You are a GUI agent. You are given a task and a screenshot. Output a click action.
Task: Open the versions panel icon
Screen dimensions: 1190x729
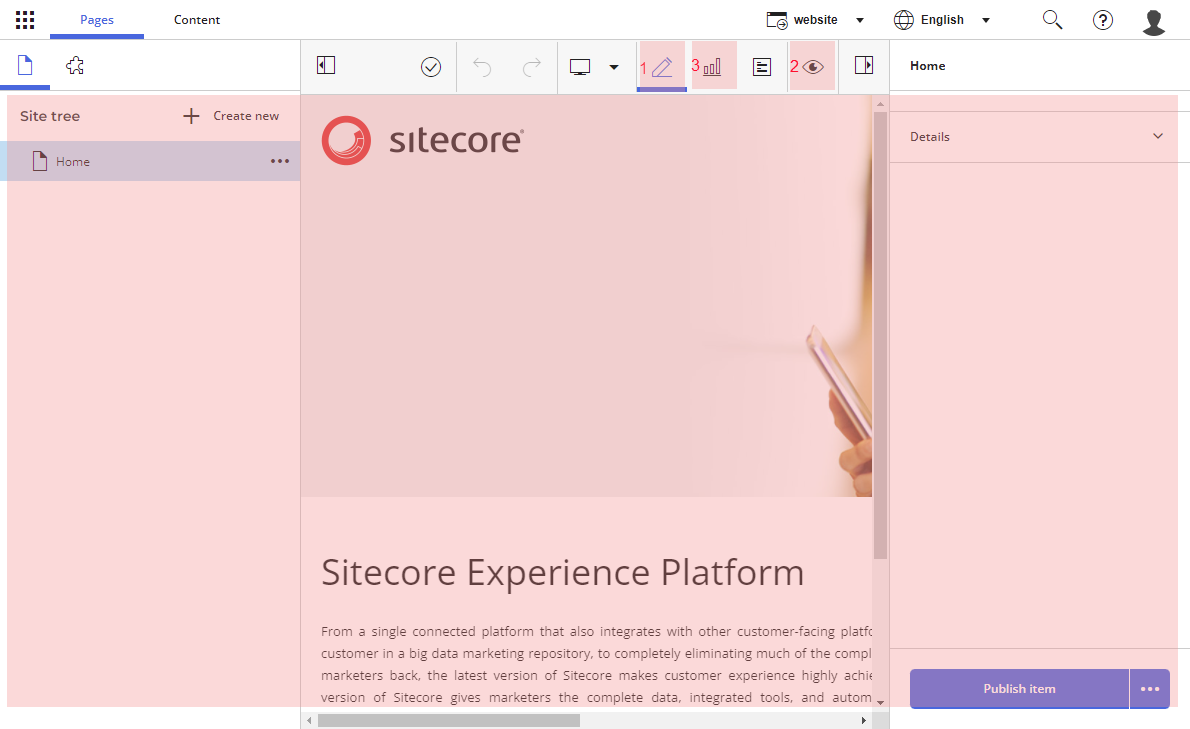(762, 67)
